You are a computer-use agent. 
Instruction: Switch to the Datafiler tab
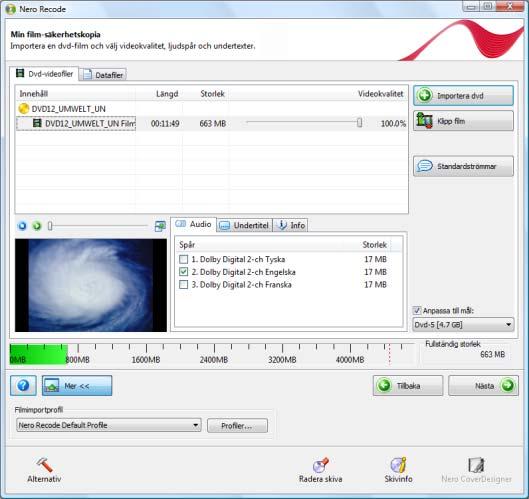coord(103,75)
